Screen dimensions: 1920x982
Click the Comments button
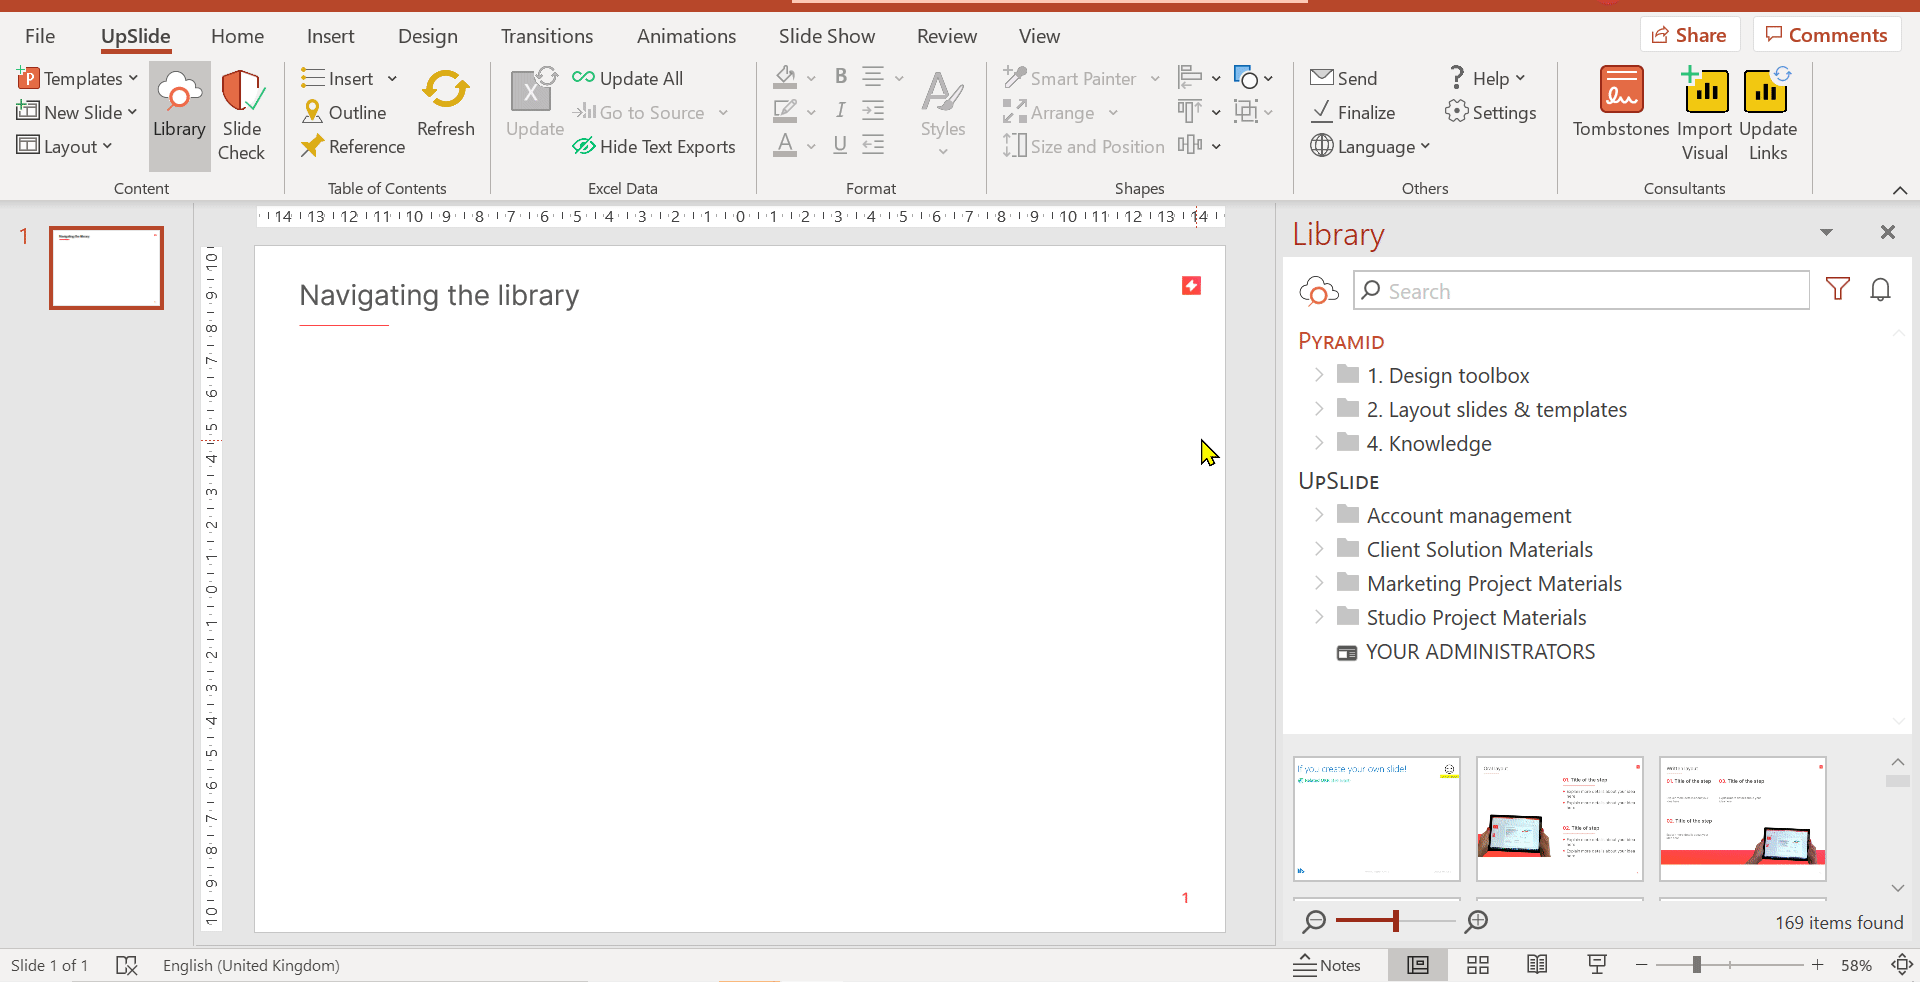[1826, 35]
